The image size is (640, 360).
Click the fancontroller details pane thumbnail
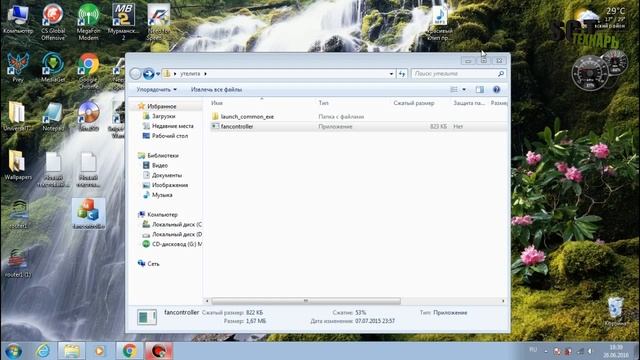[147, 317]
